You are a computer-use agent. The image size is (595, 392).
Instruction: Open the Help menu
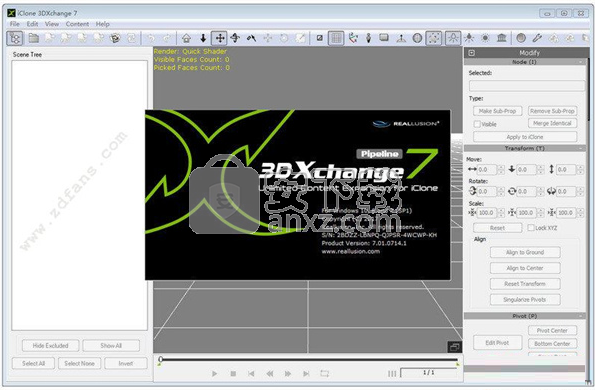[102, 24]
